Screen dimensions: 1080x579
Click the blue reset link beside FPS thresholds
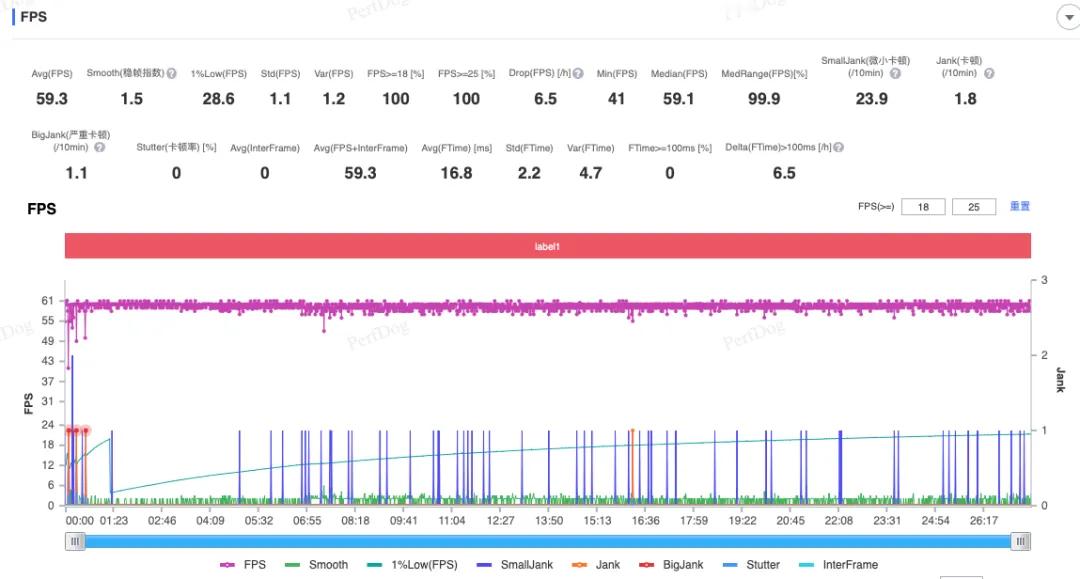[x=1019, y=206]
